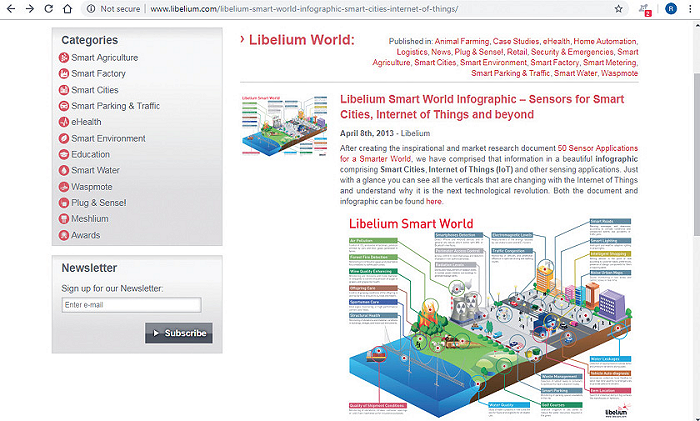Click the Smart Agriculture category icon
Viewport: 700px width, 421px height.
tap(64, 58)
